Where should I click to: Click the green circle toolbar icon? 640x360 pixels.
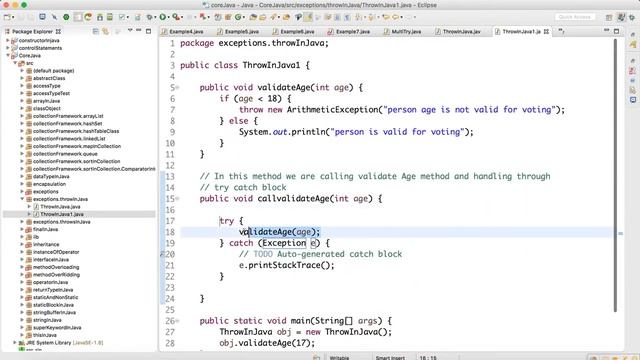pos(66,17)
